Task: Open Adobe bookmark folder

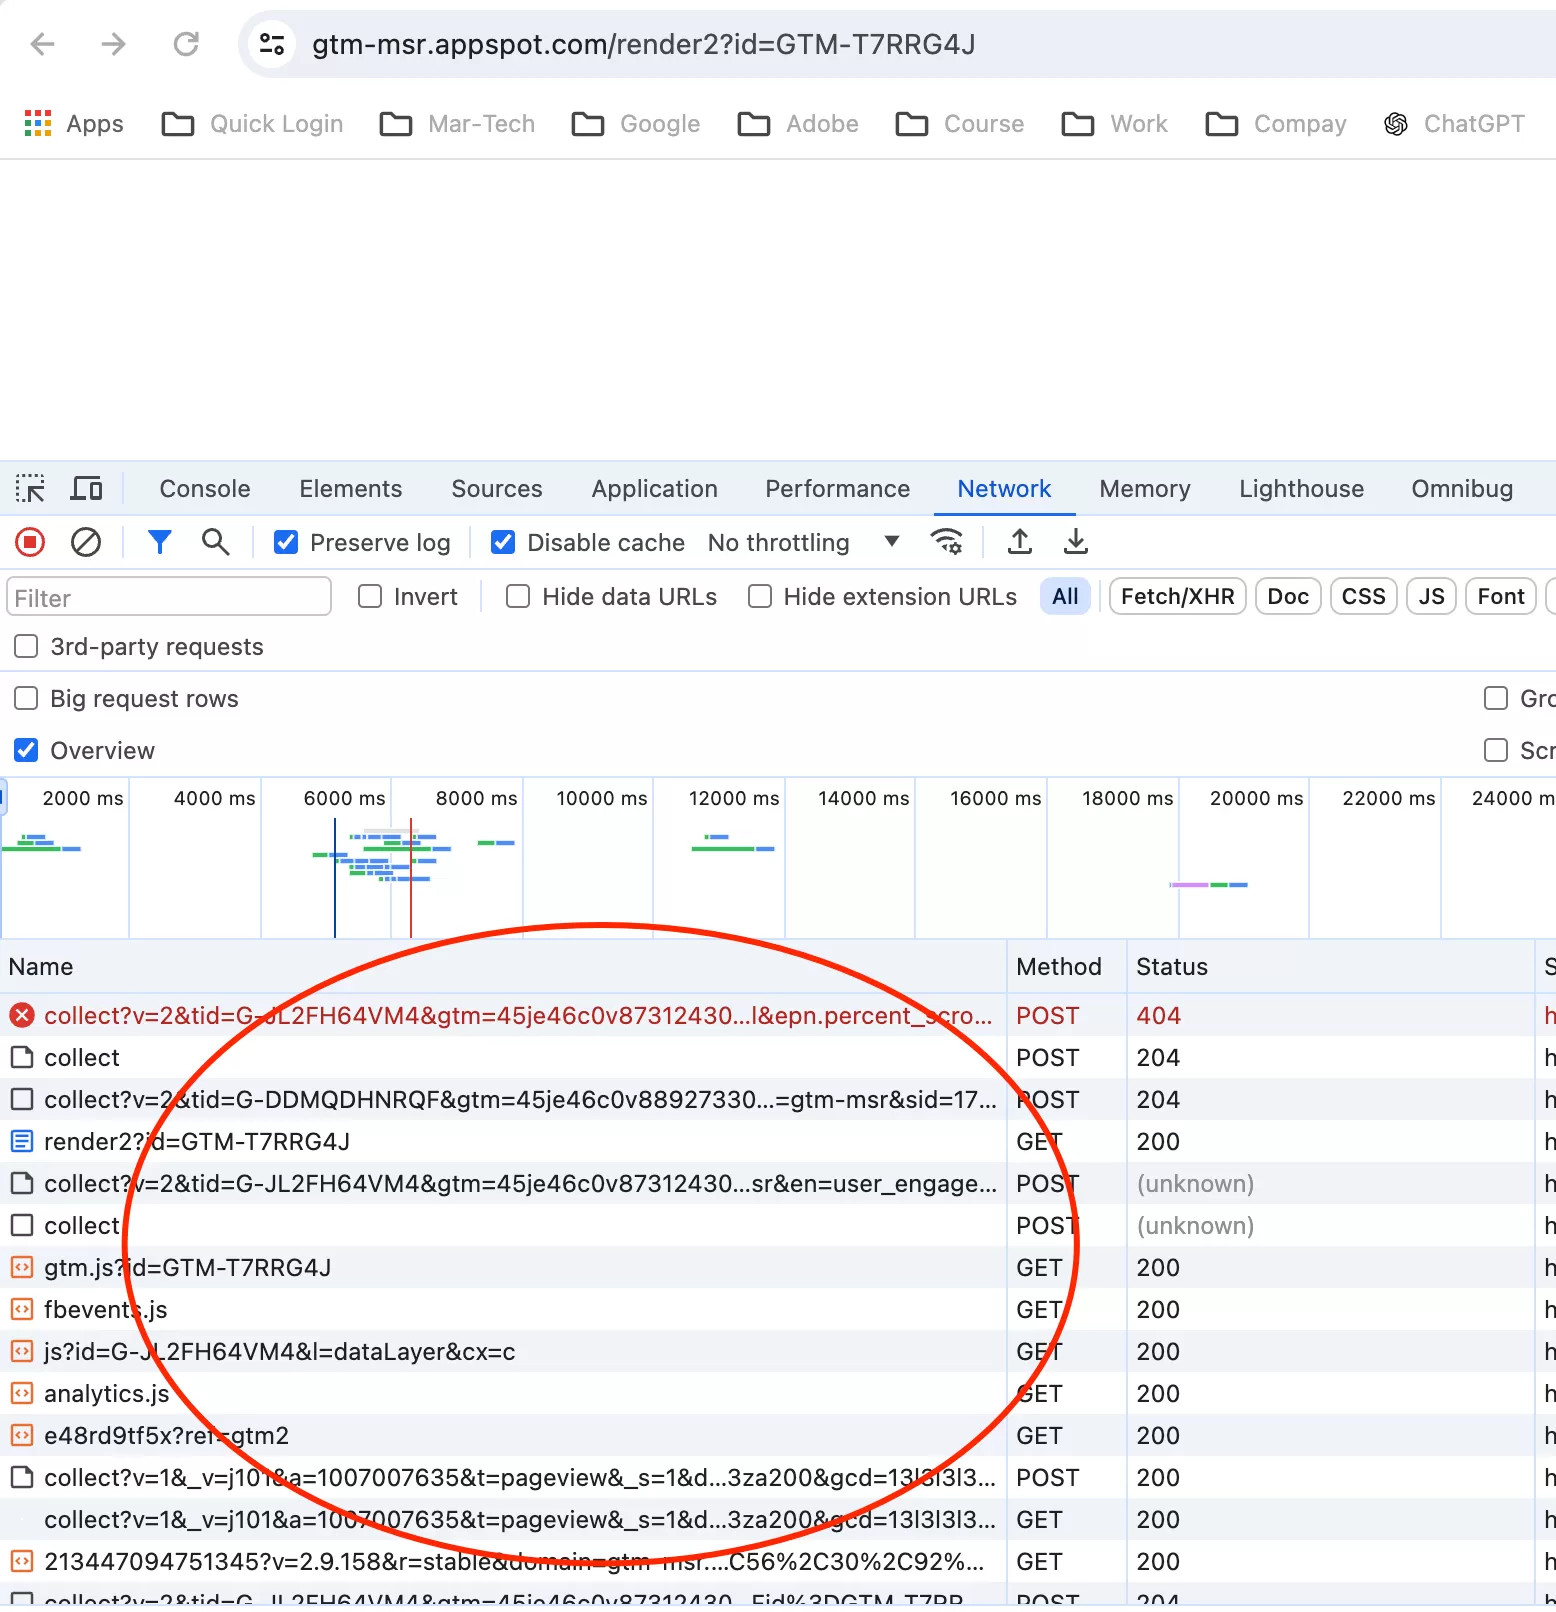Action: [798, 124]
